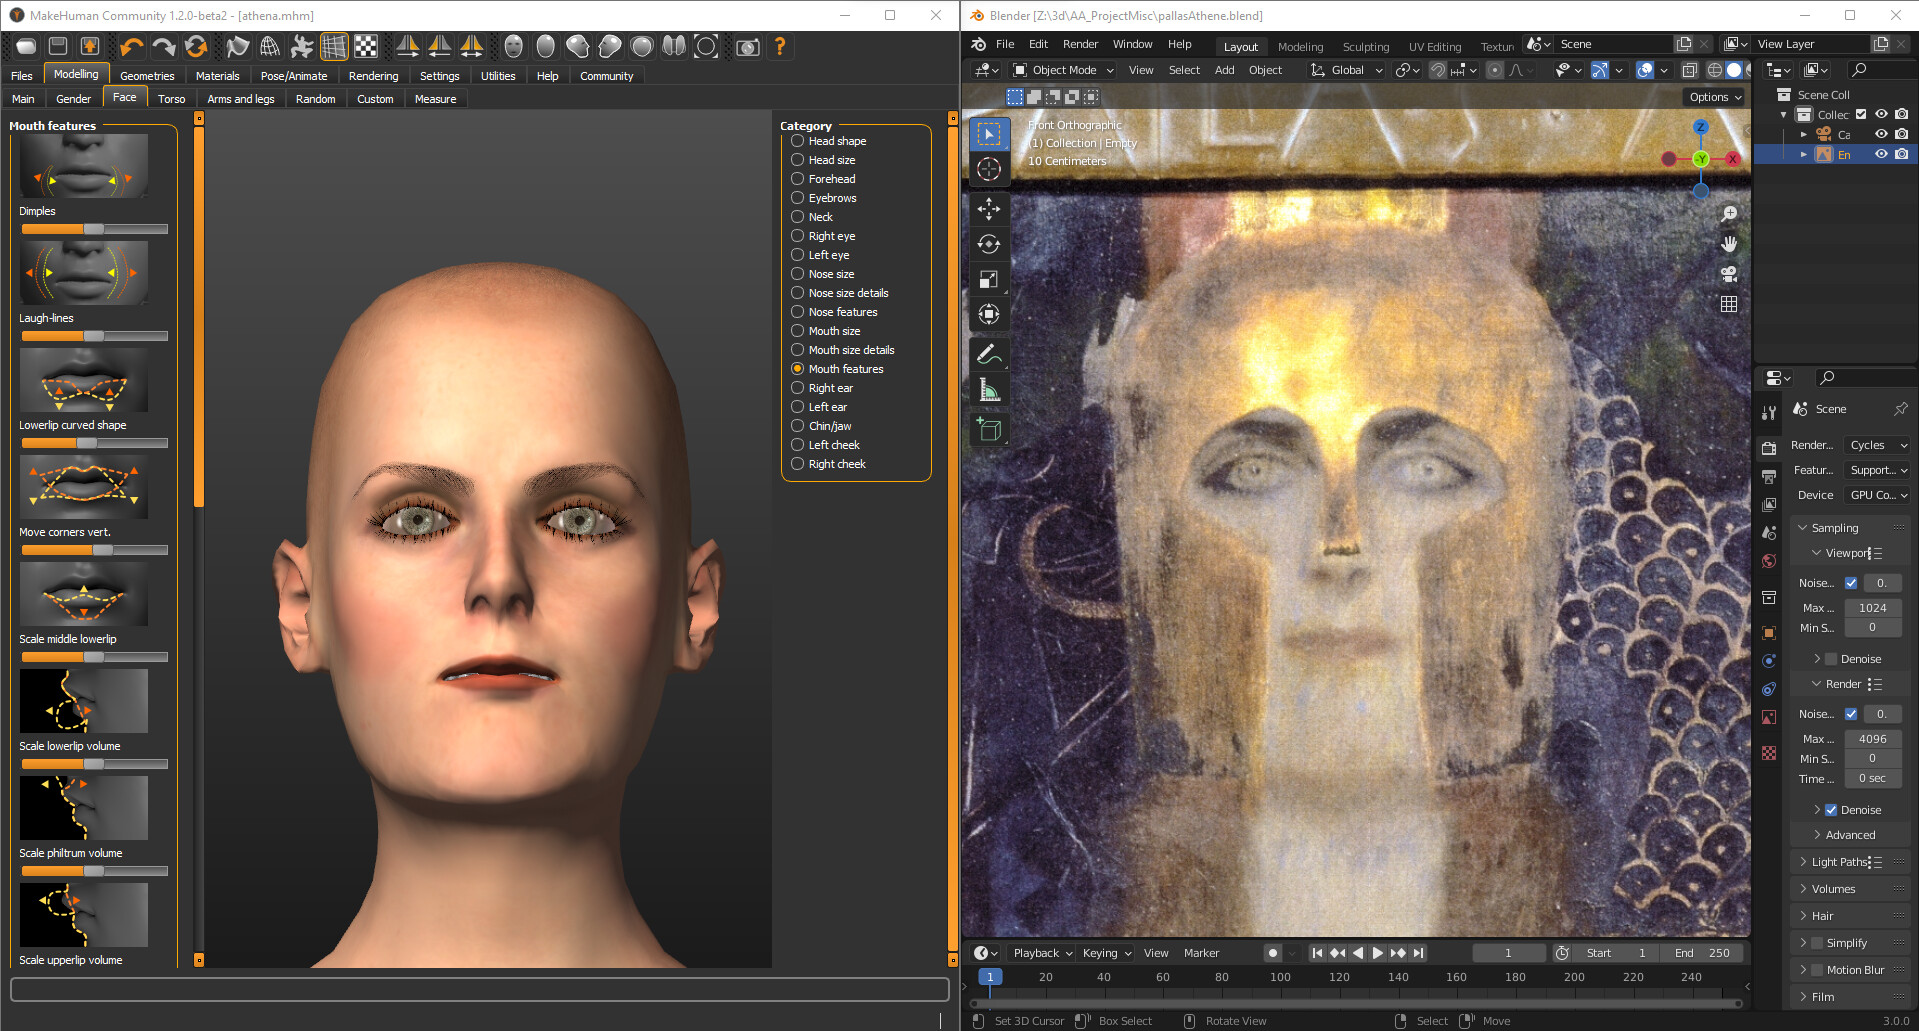Viewport: 1919px width, 1031px height.
Task: Select the Blender Move tool
Action: click(989, 209)
